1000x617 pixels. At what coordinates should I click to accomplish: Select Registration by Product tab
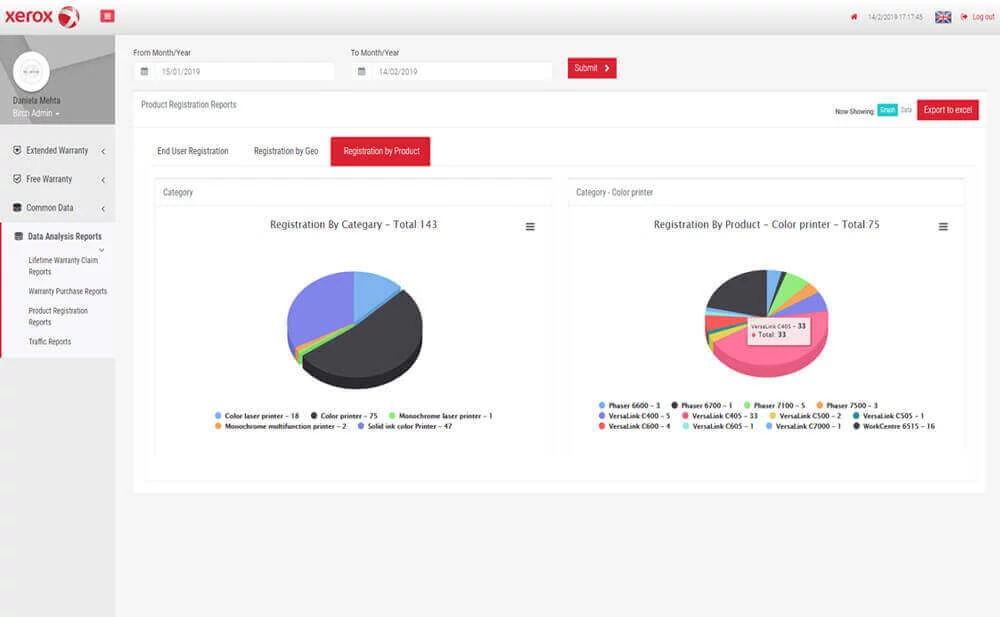(x=381, y=151)
